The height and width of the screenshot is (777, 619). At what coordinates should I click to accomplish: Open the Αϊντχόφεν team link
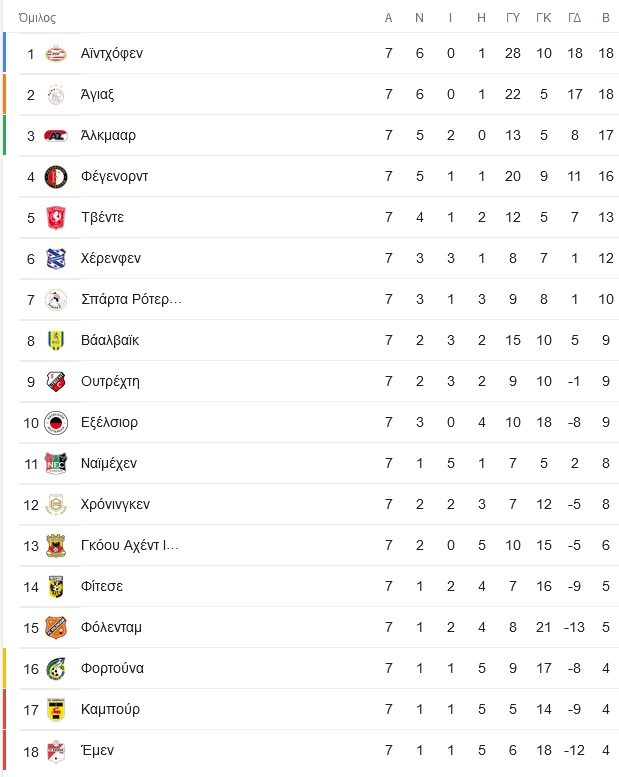pyautogui.click(x=112, y=53)
